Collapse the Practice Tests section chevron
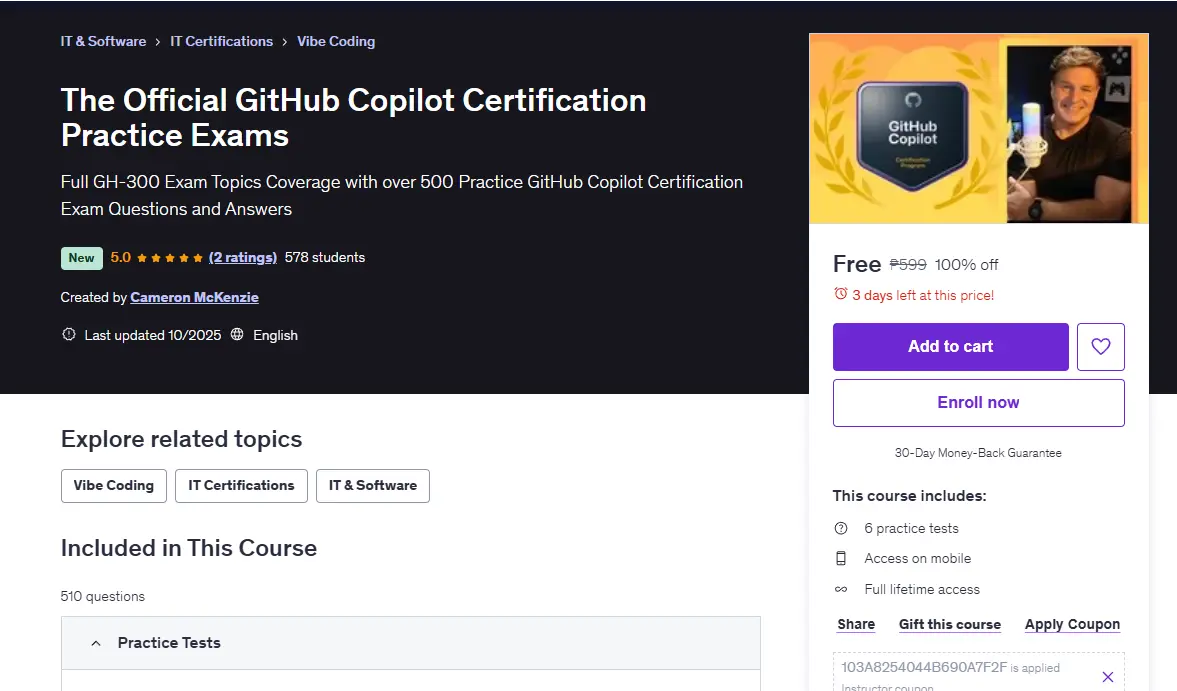This screenshot has height=691, width=1177. [95, 643]
